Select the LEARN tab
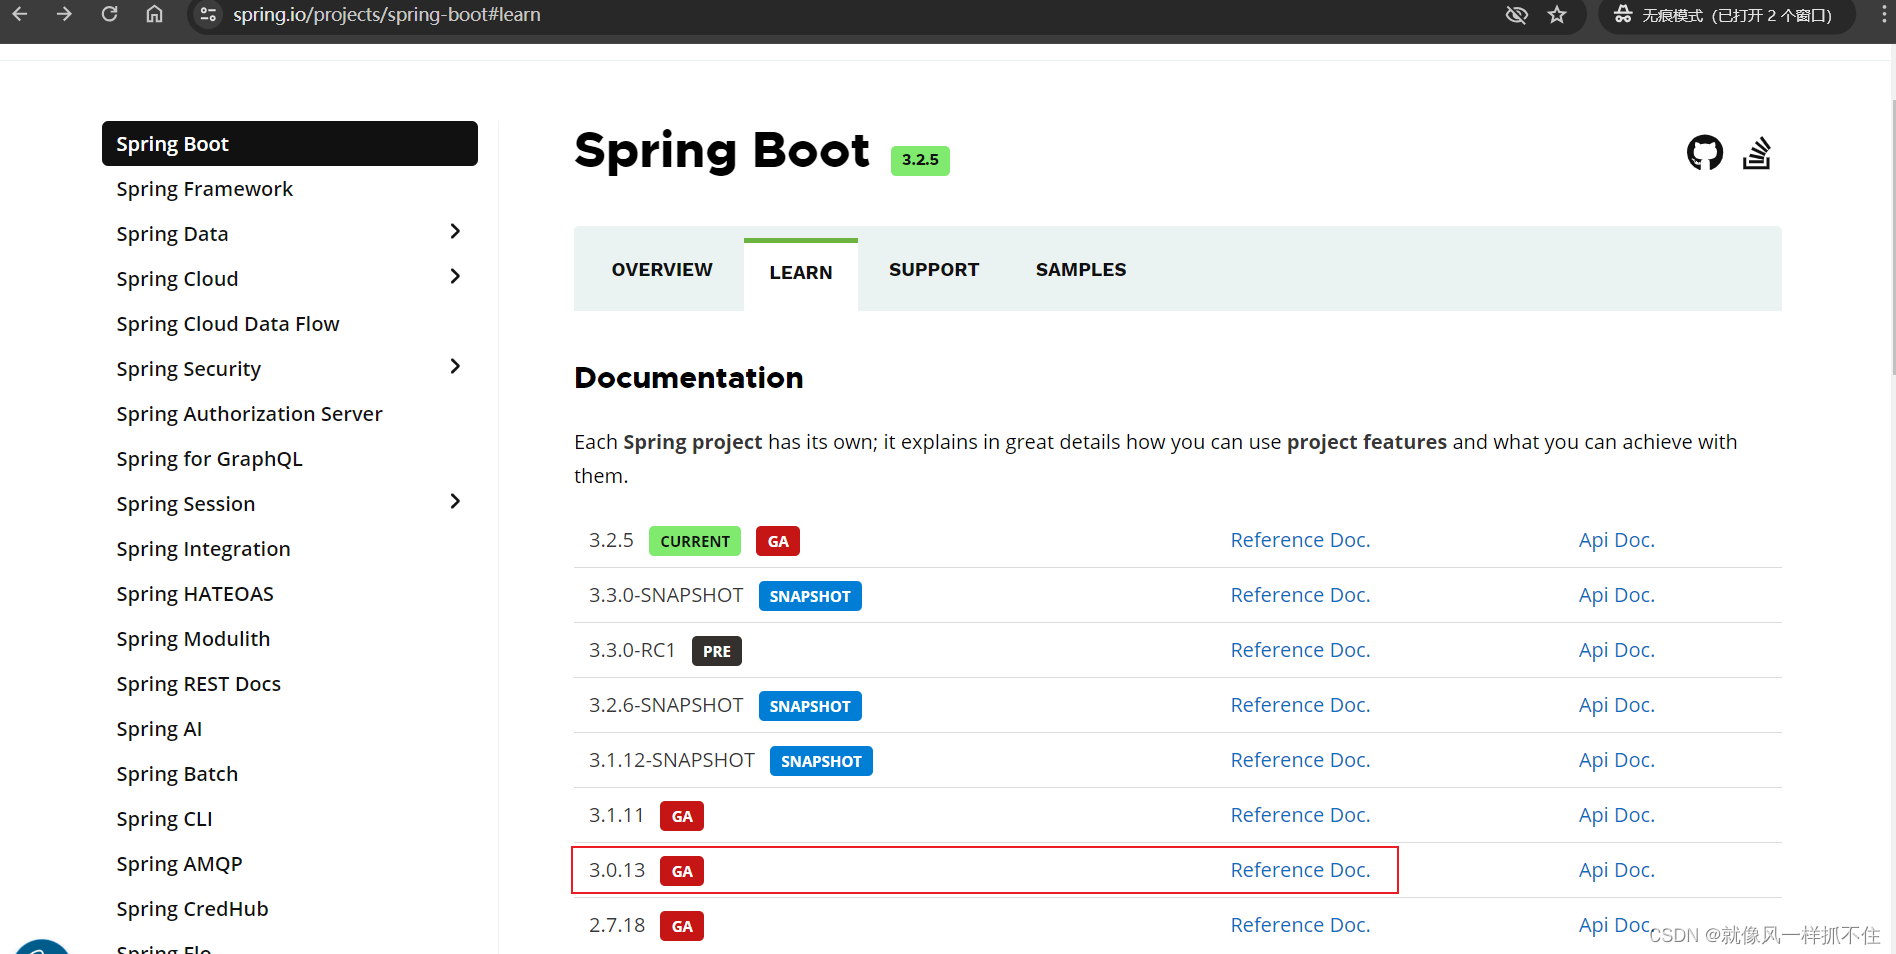Screen dimensions: 1896x954 [x=801, y=273]
